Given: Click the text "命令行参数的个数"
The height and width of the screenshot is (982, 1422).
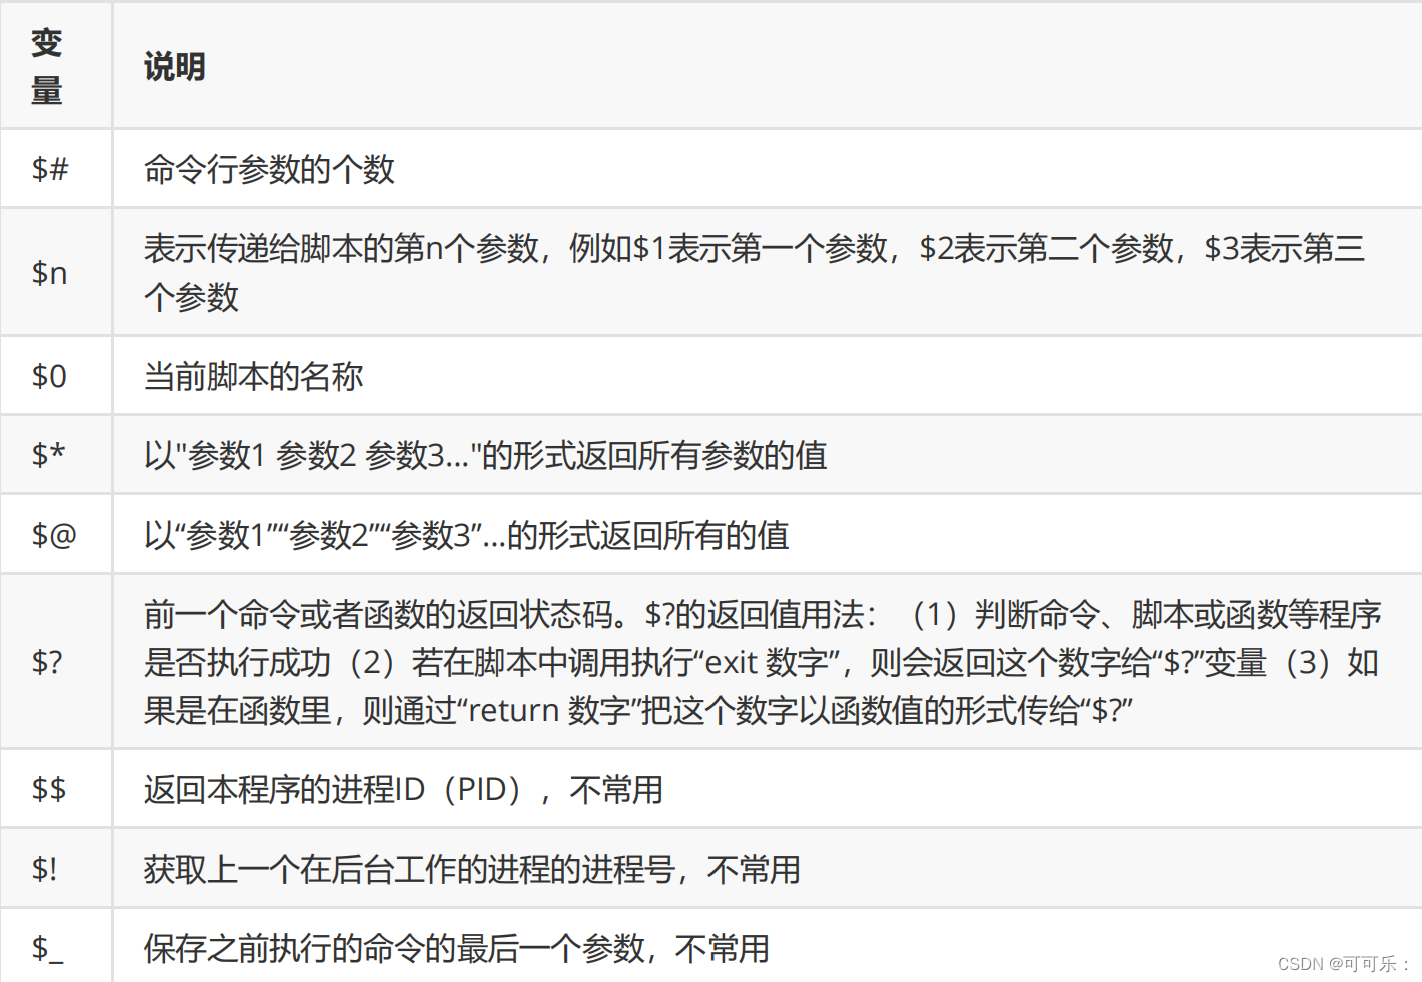Looking at the screenshot, I should tap(269, 169).
